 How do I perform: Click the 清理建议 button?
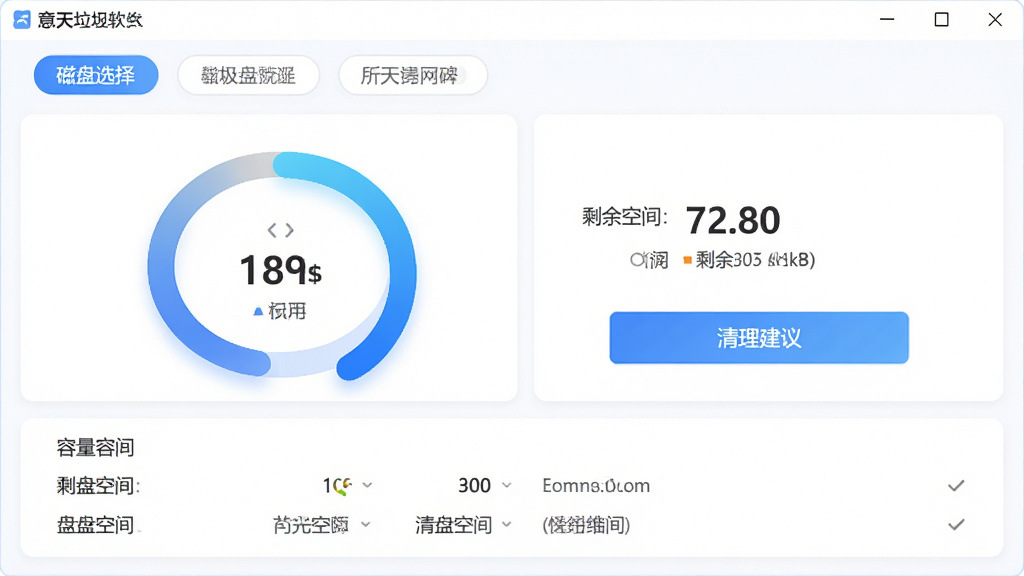coord(759,338)
